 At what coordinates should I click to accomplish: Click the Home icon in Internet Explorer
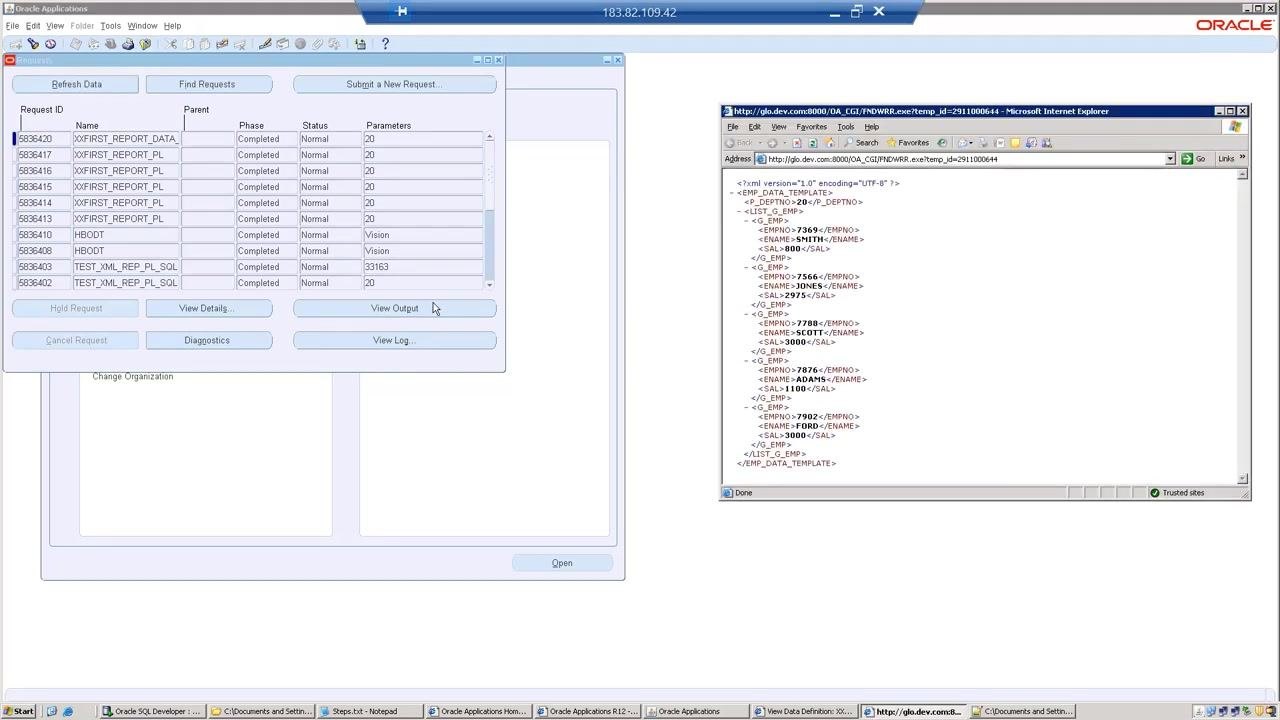coord(829,143)
